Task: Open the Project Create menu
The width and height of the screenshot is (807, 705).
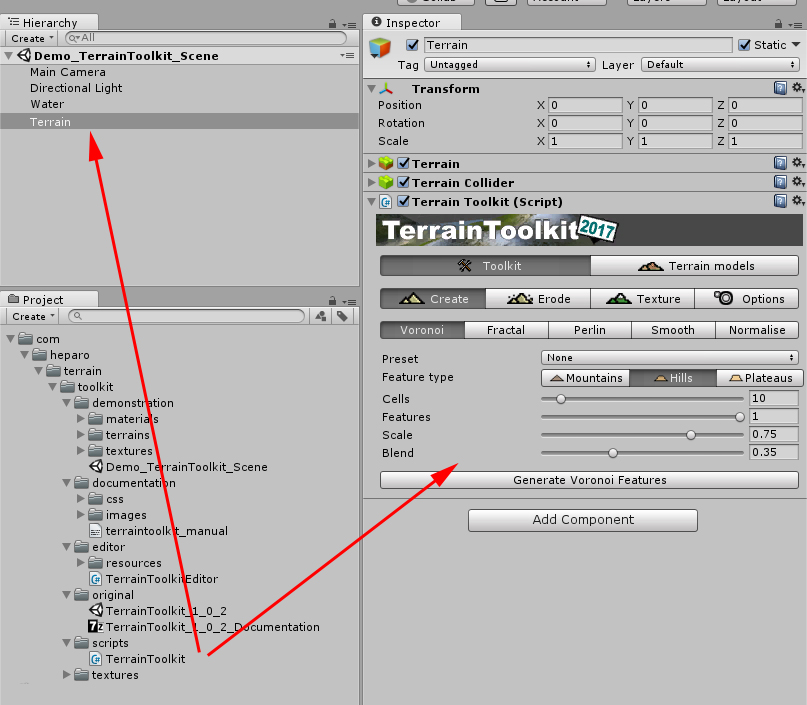Action: click(32, 316)
